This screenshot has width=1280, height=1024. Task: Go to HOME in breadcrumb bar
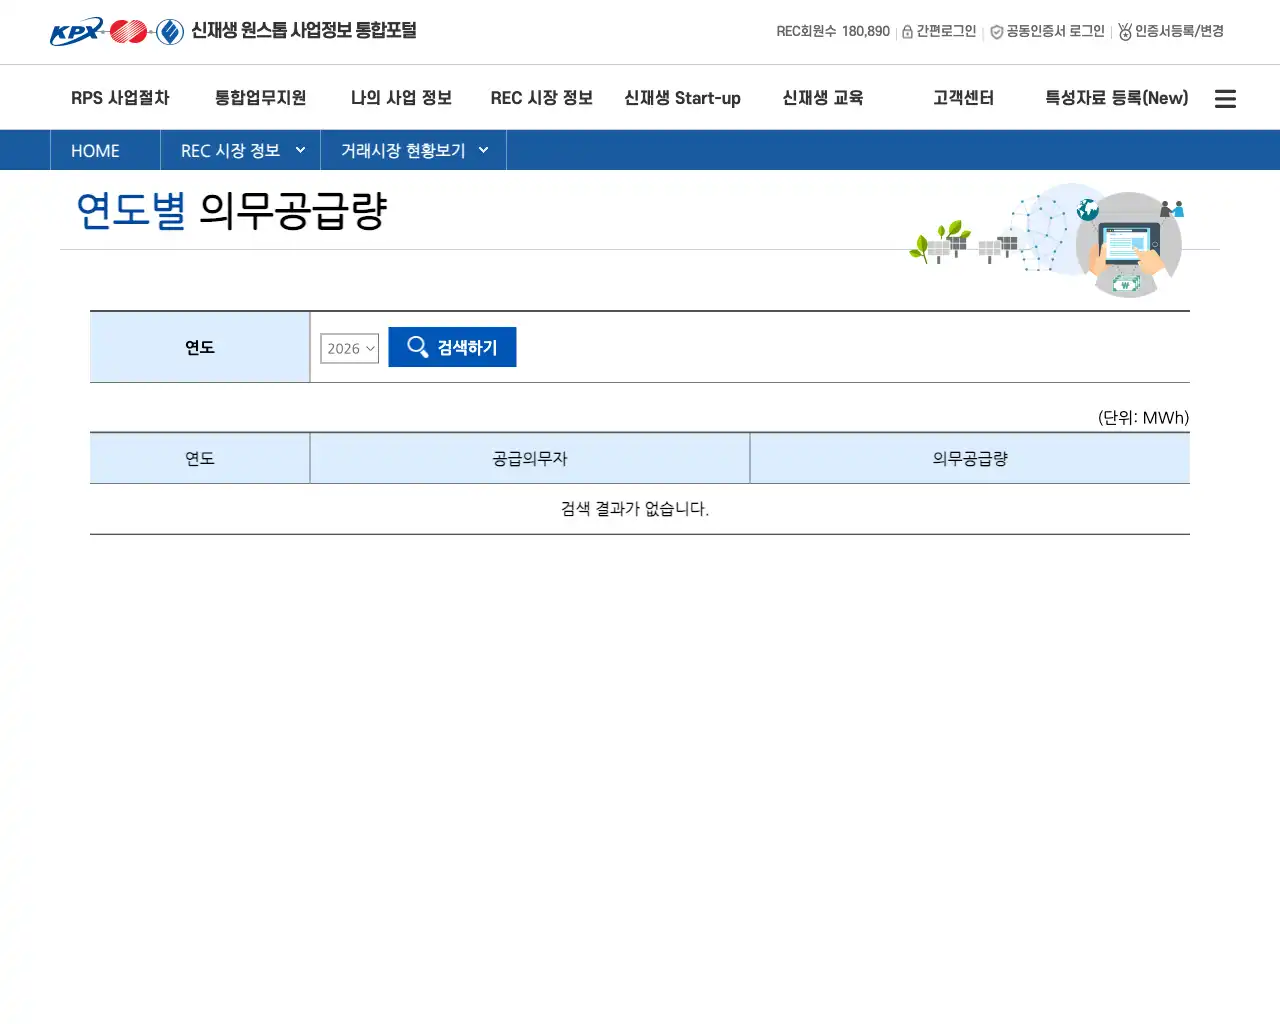(95, 150)
